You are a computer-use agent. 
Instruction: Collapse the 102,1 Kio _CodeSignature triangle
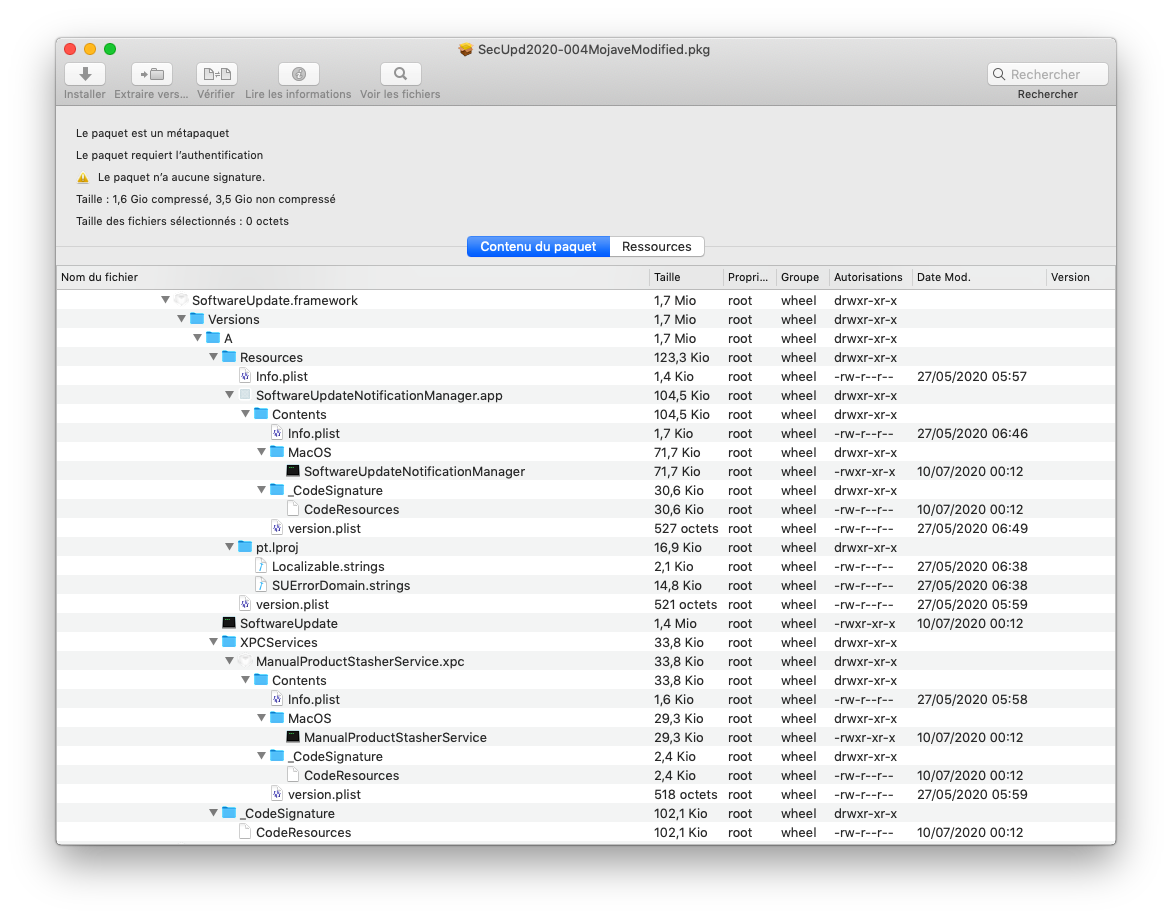pos(213,813)
